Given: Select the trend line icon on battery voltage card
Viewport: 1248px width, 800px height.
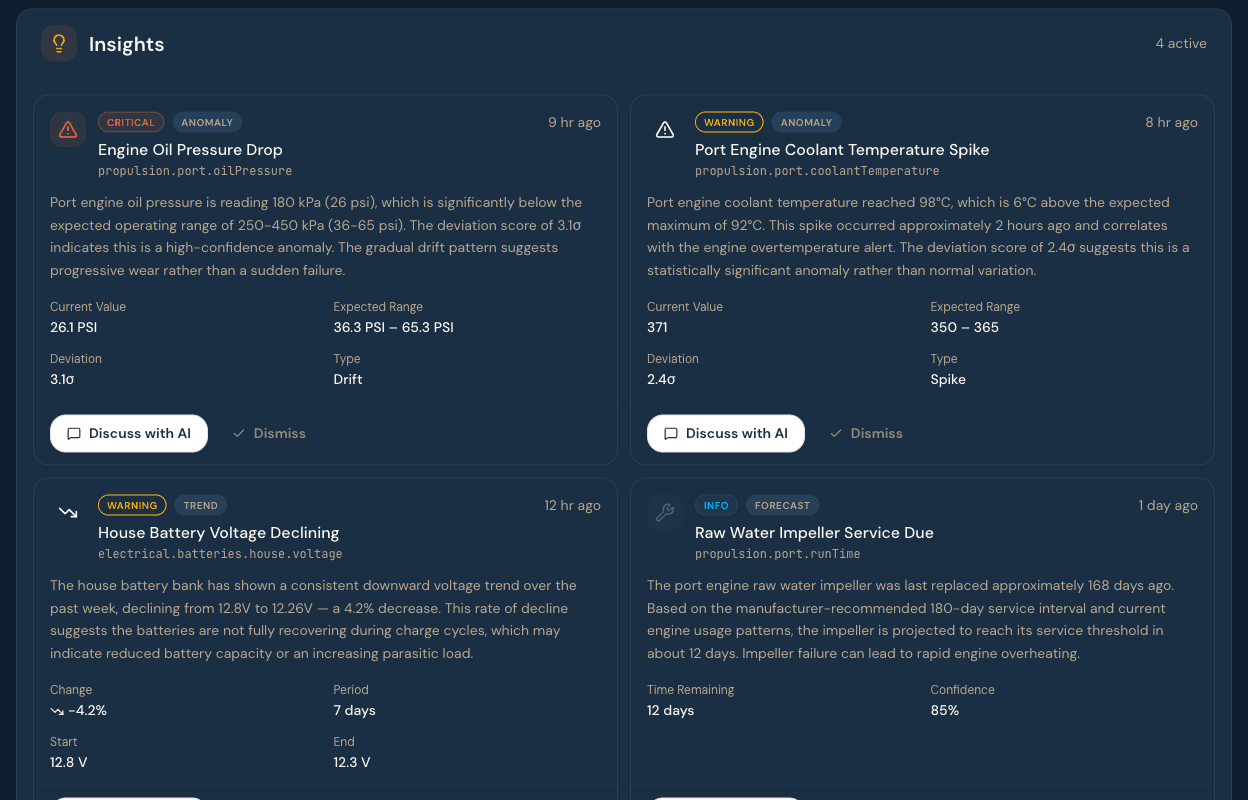Looking at the screenshot, I should [67, 512].
